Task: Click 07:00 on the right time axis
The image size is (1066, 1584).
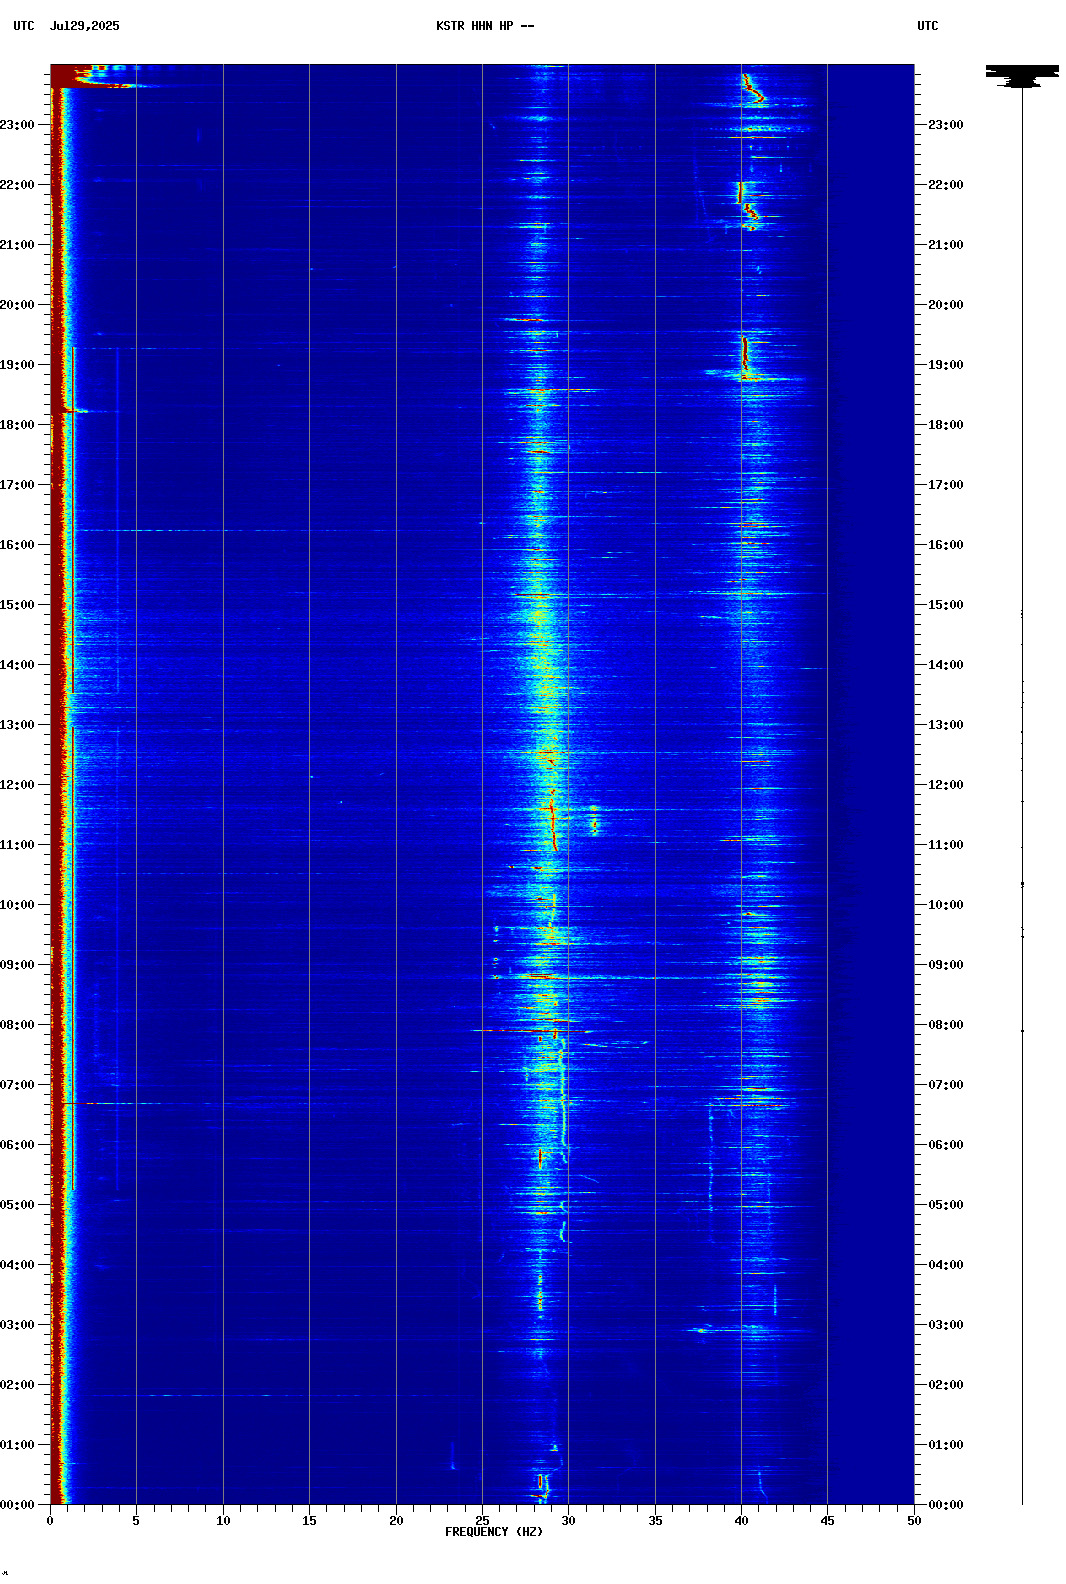Action: pyautogui.click(x=946, y=1085)
